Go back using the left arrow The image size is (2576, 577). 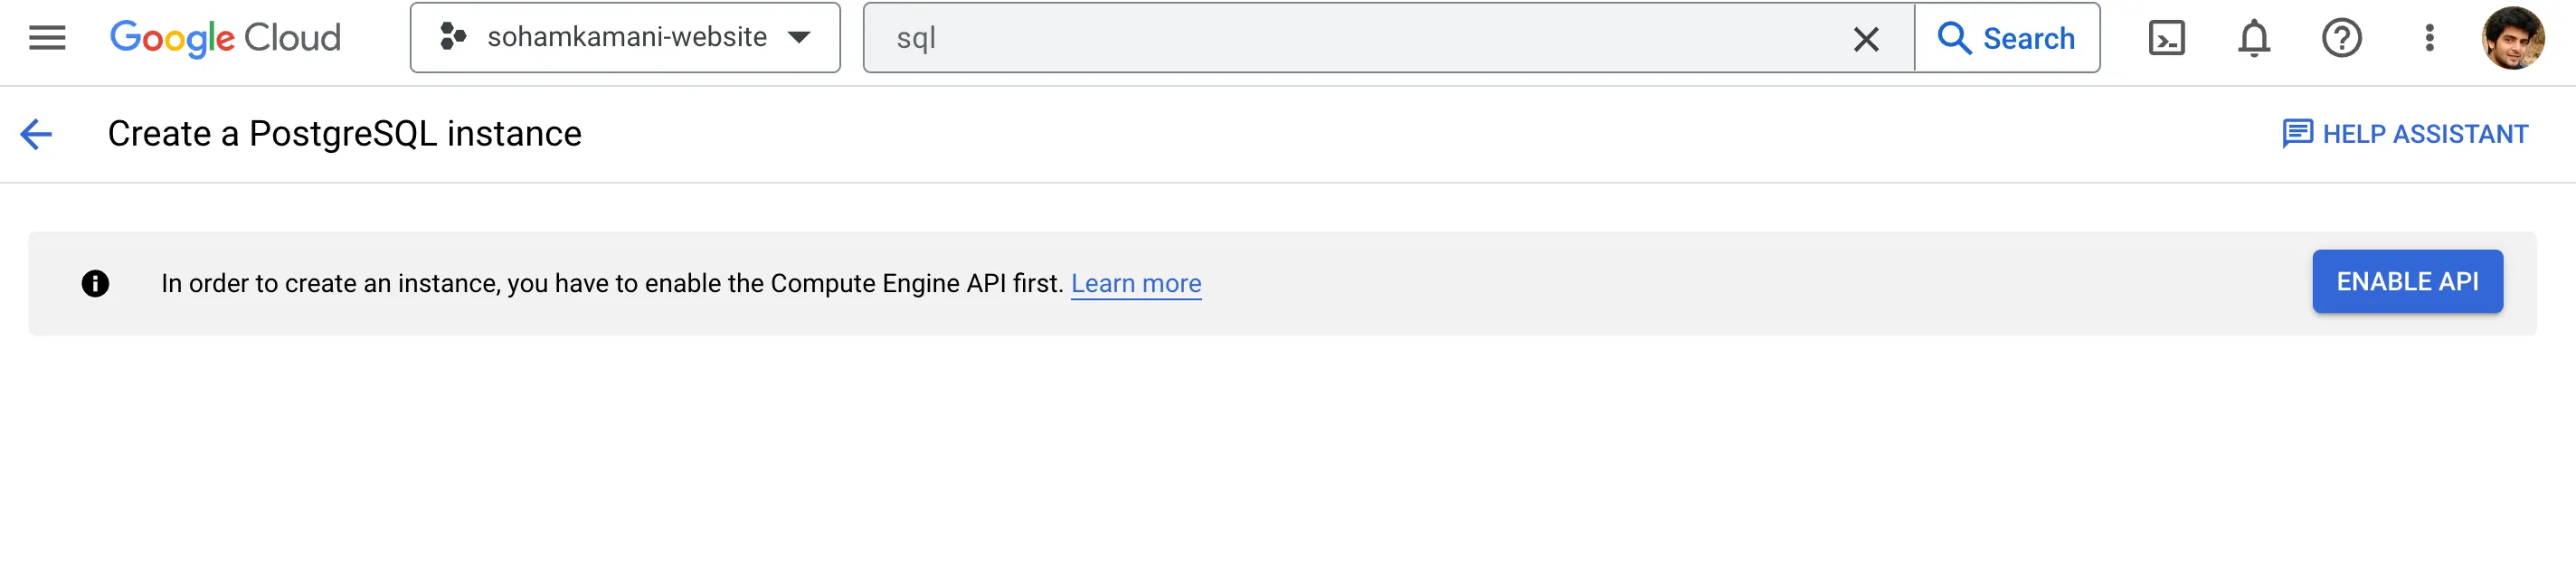[36, 134]
